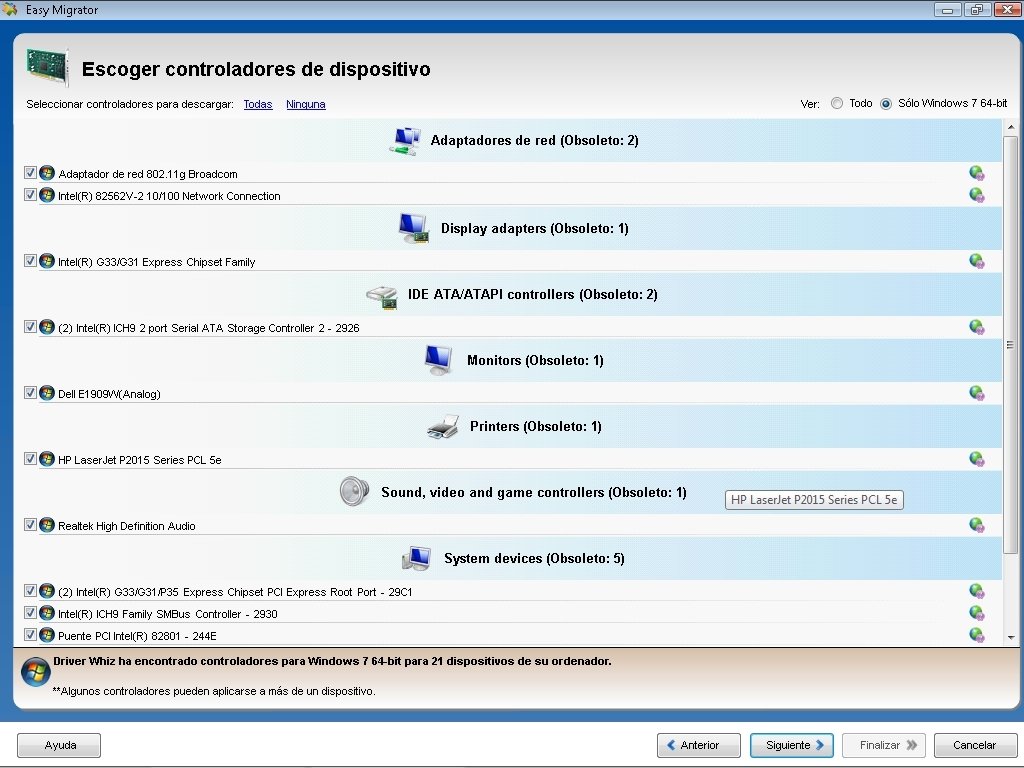Viewport: 1024px width, 768px height.
Task: Click globe download icon for Adaptador de red 802.11g Broadcom
Action: pyautogui.click(x=977, y=173)
